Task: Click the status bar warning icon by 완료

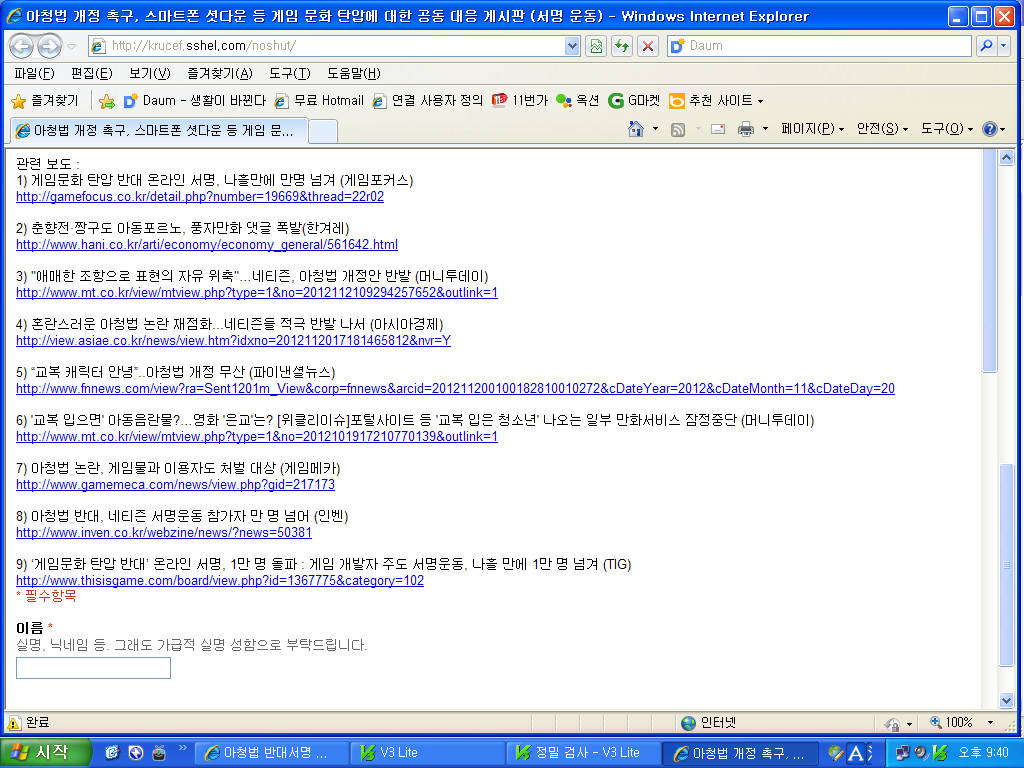Action: tap(14, 723)
